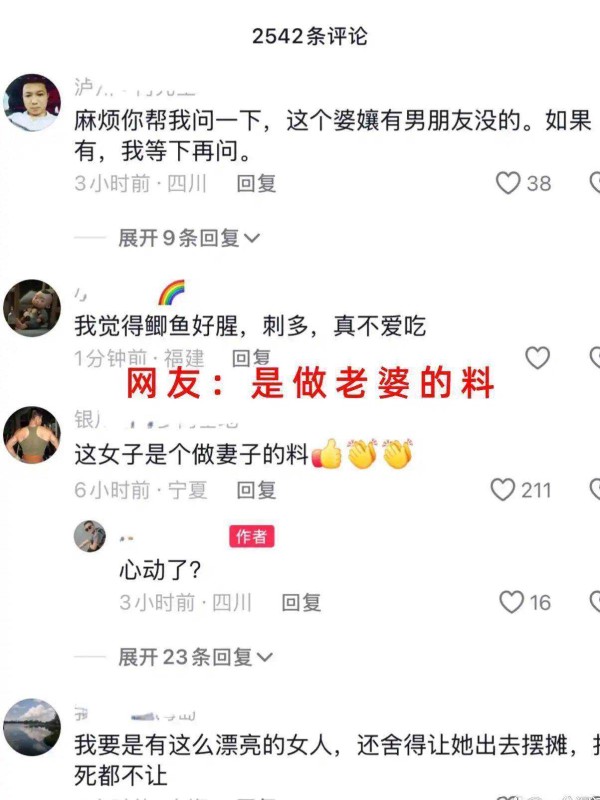Like the comment with 38 likes

[x=508, y=183]
